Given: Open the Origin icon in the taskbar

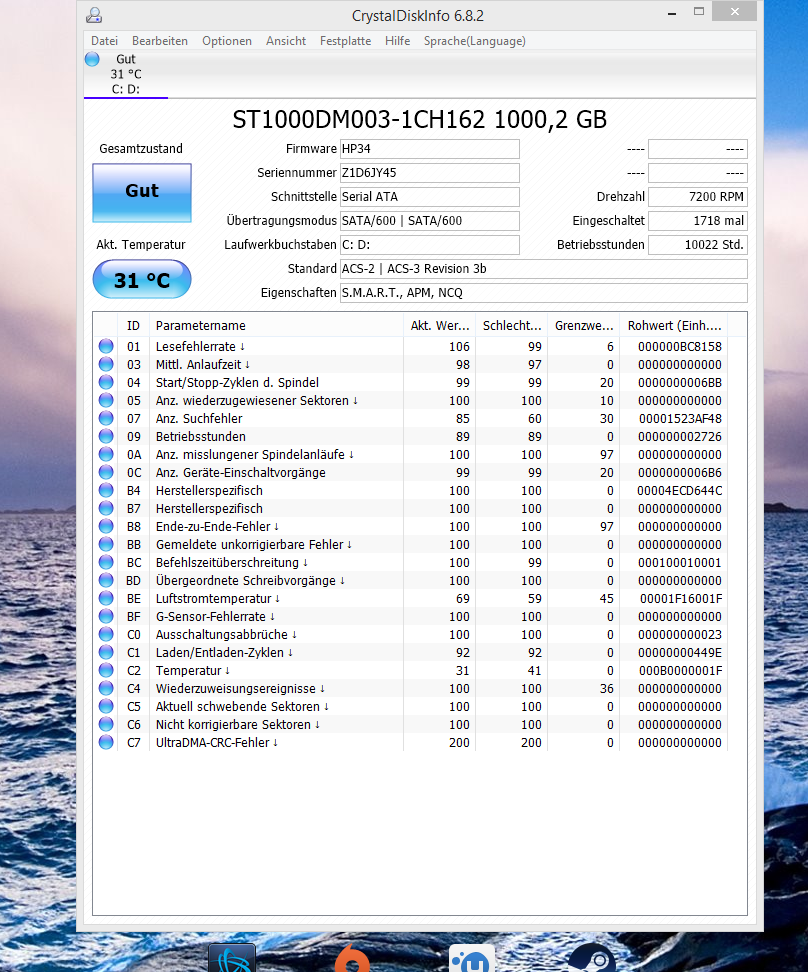Looking at the screenshot, I should coord(352,958).
